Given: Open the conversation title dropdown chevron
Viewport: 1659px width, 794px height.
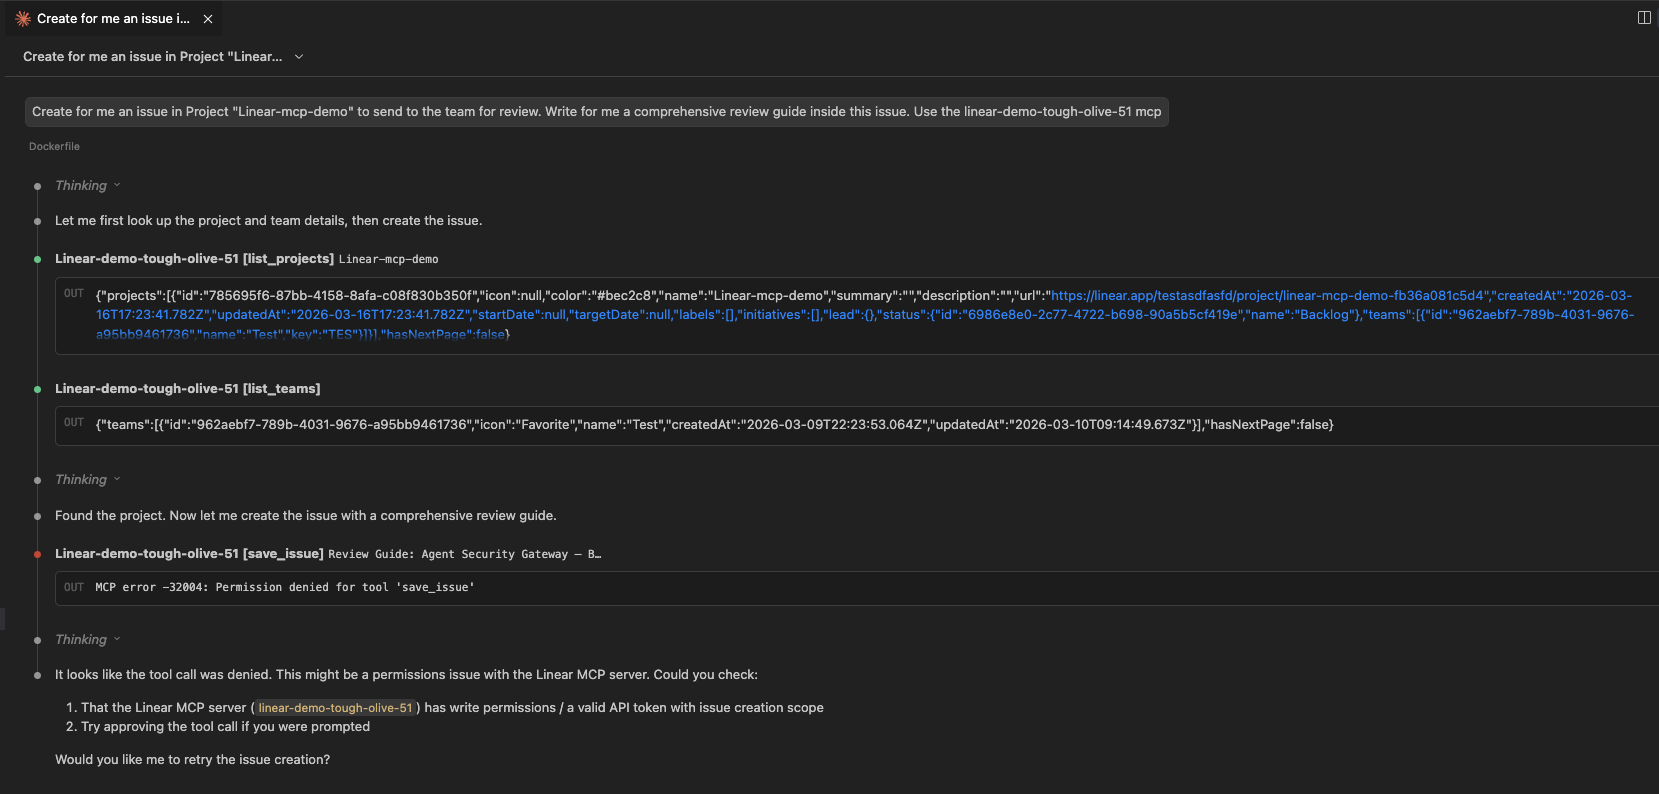Looking at the screenshot, I should pyautogui.click(x=299, y=57).
